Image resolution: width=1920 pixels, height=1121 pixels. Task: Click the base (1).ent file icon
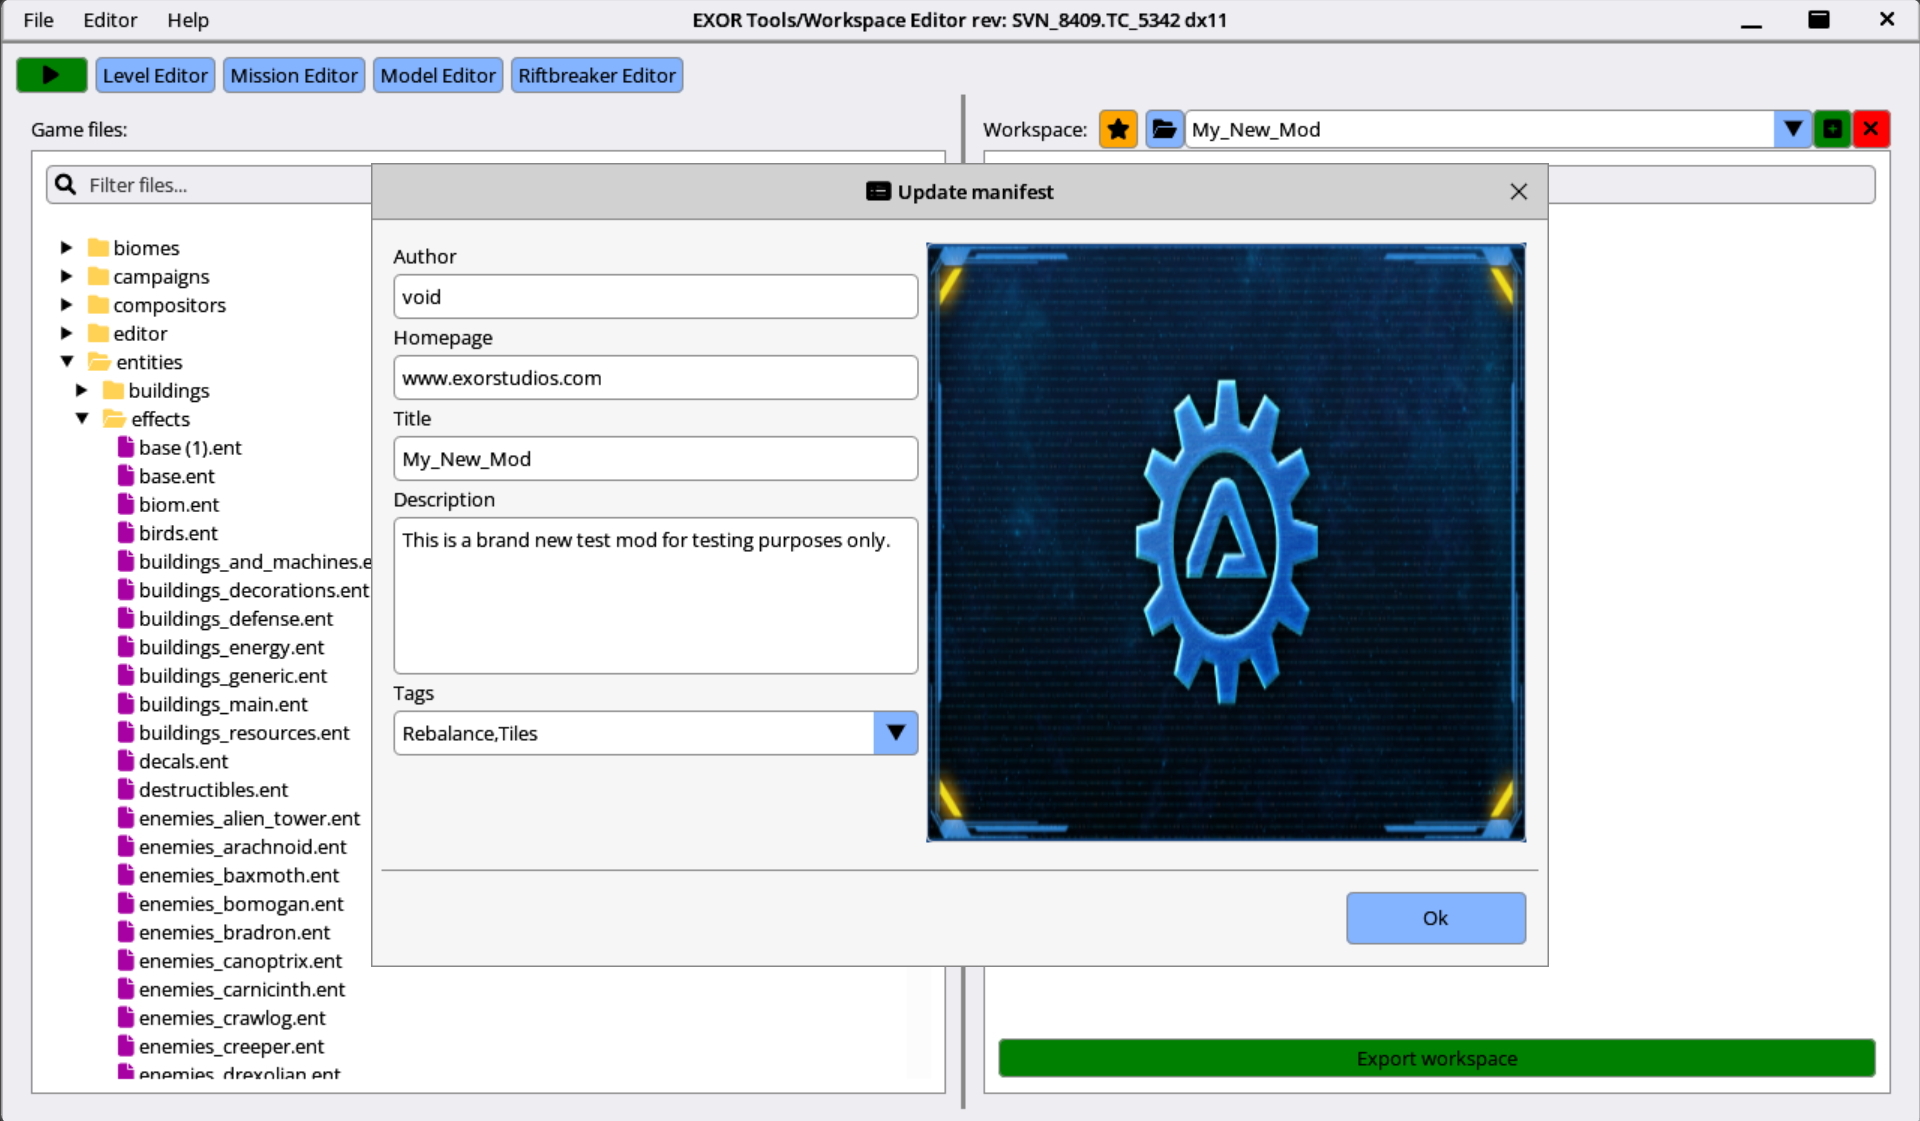pyautogui.click(x=126, y=447)
